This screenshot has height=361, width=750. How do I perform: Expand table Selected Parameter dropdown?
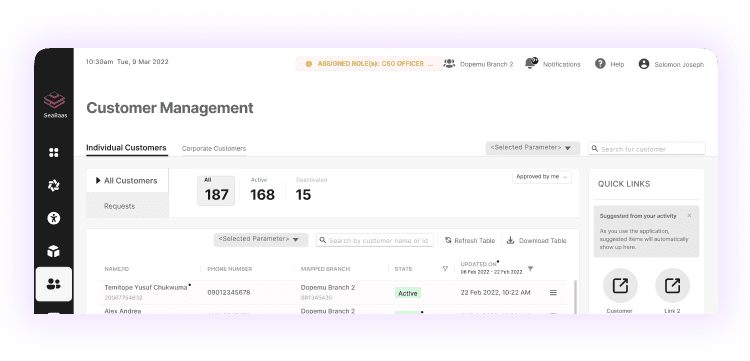(x=261, y=239)
